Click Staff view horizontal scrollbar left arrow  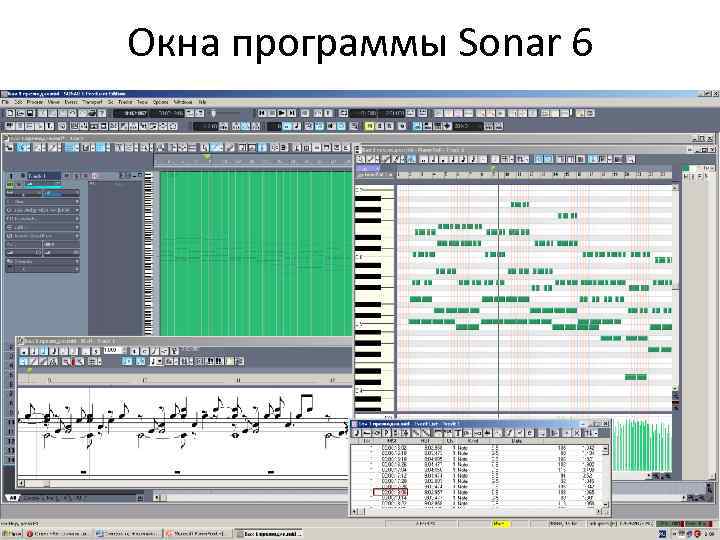tap(21, 483)
